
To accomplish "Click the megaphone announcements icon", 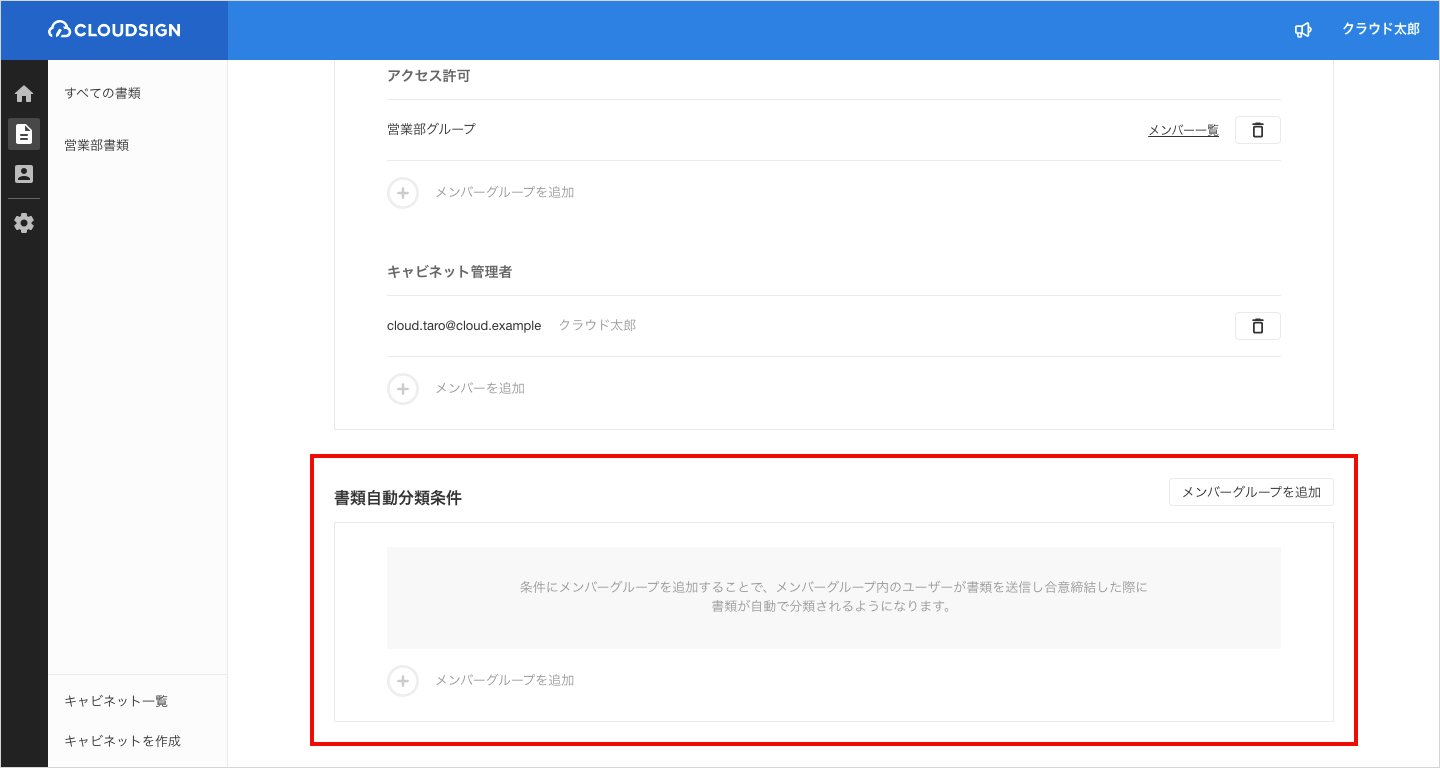I will pyautogui.click(x=1302, y=30).
